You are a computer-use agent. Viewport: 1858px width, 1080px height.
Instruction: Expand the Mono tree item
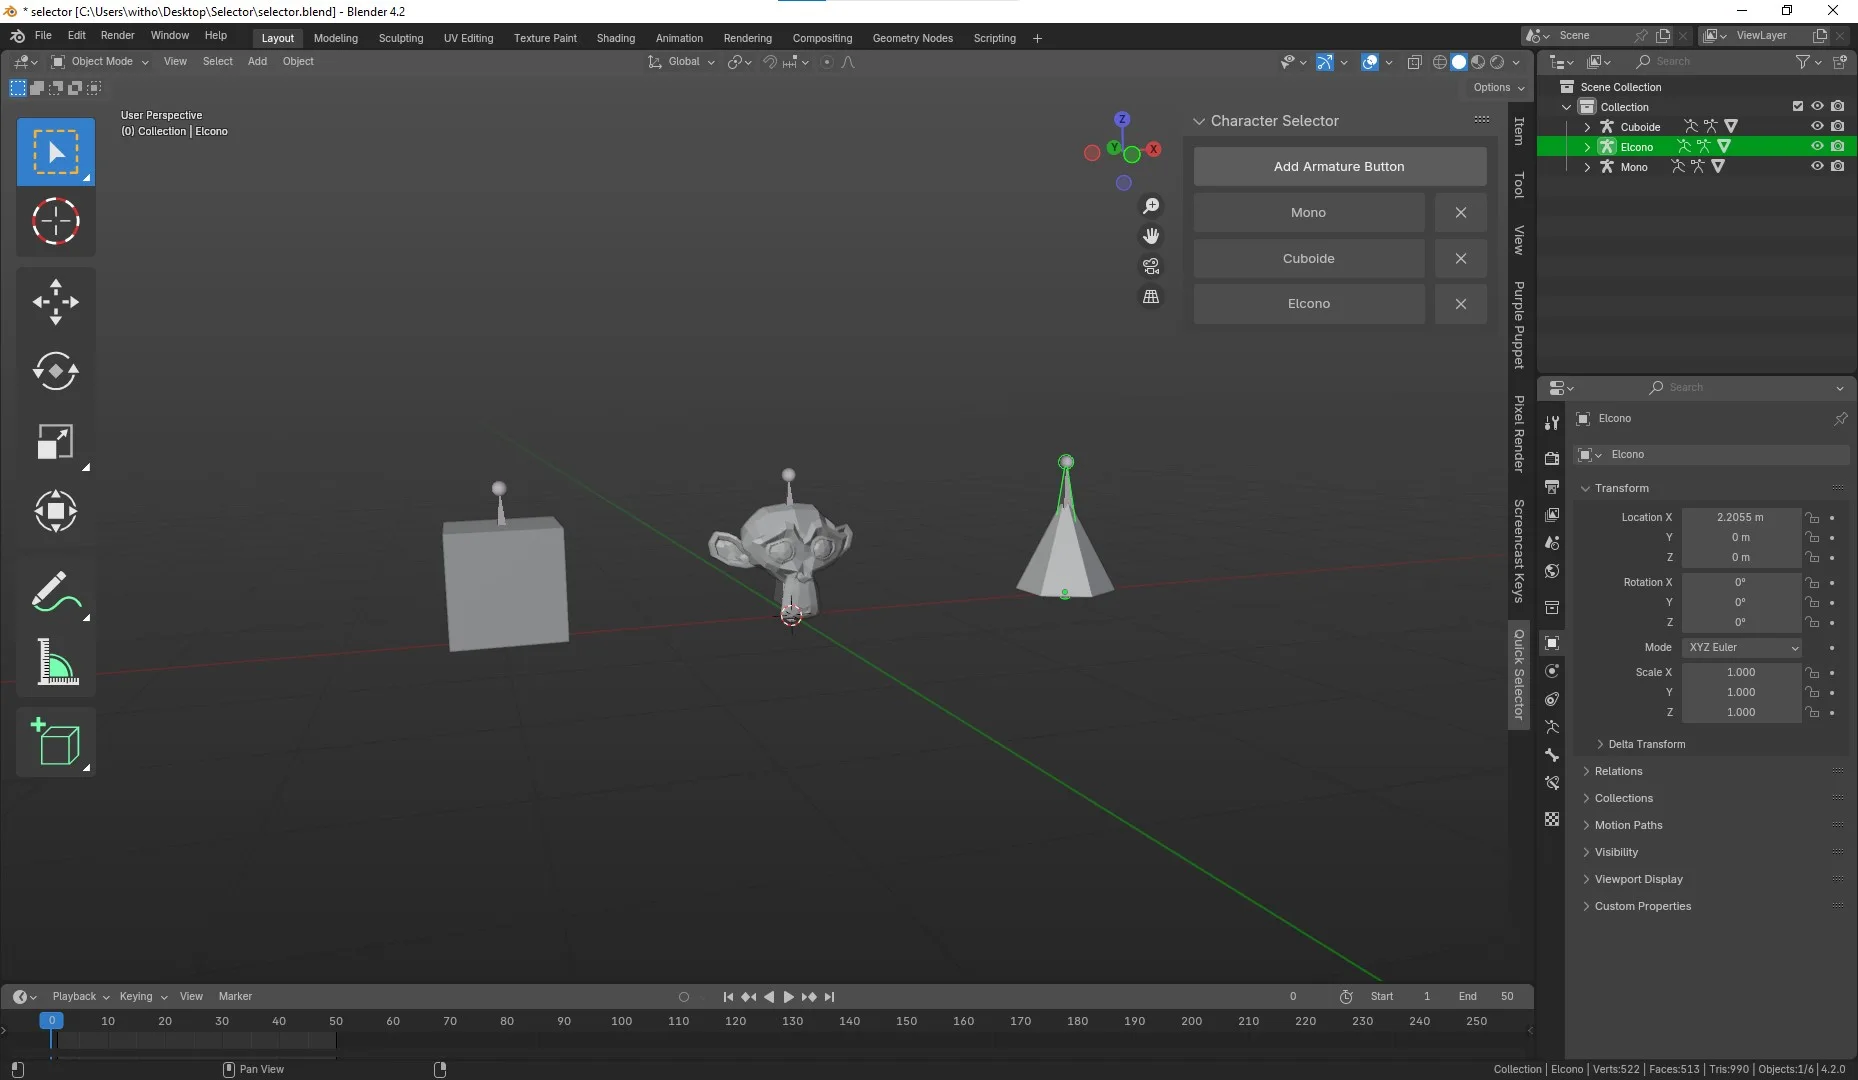click(1587, 167)
